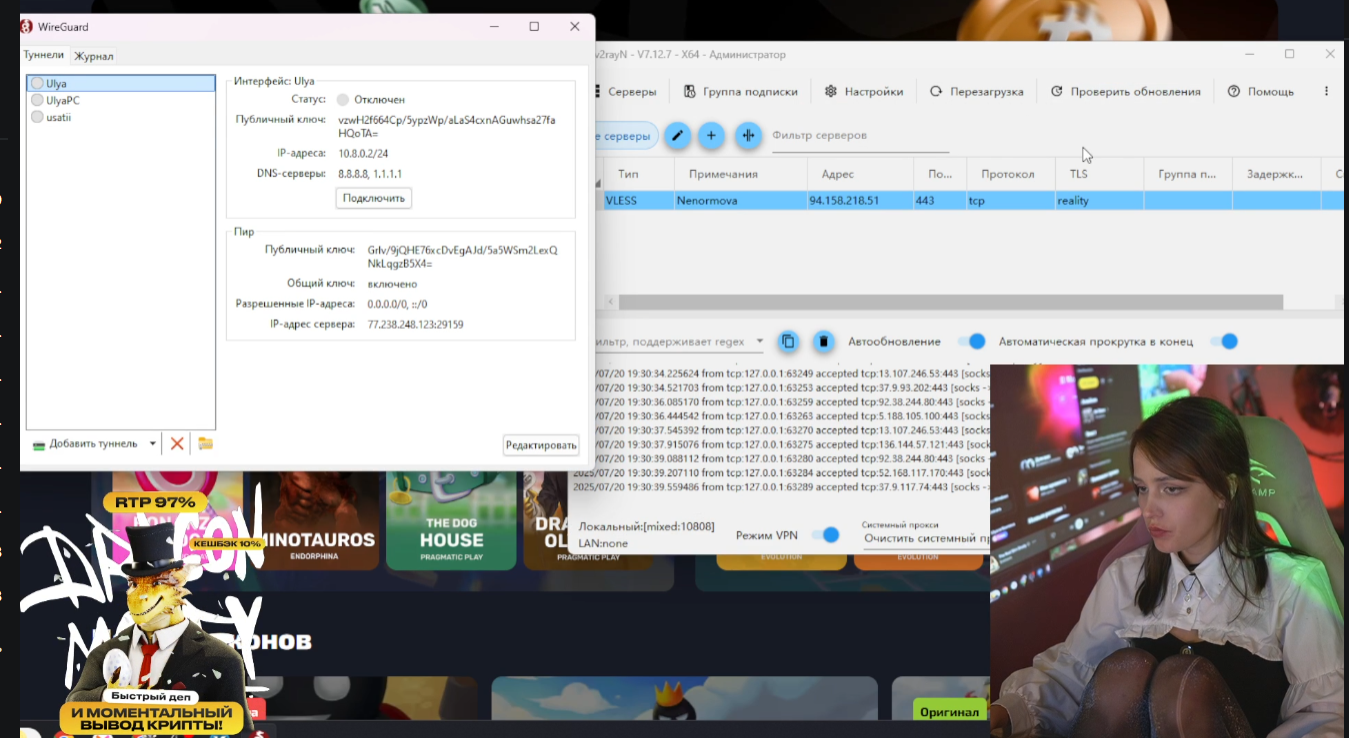The image size is (1349, 738).
Task: Open the Настройки menu in v2rayN
Action: (x=864, y=91)
